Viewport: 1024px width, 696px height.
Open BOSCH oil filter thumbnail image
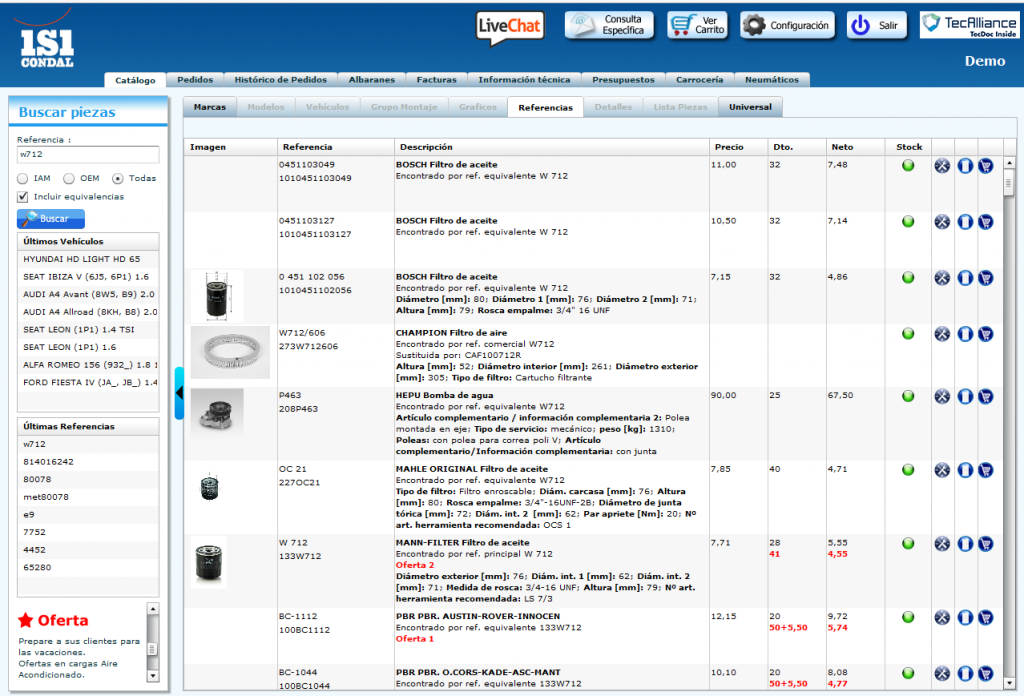(217, 296)
